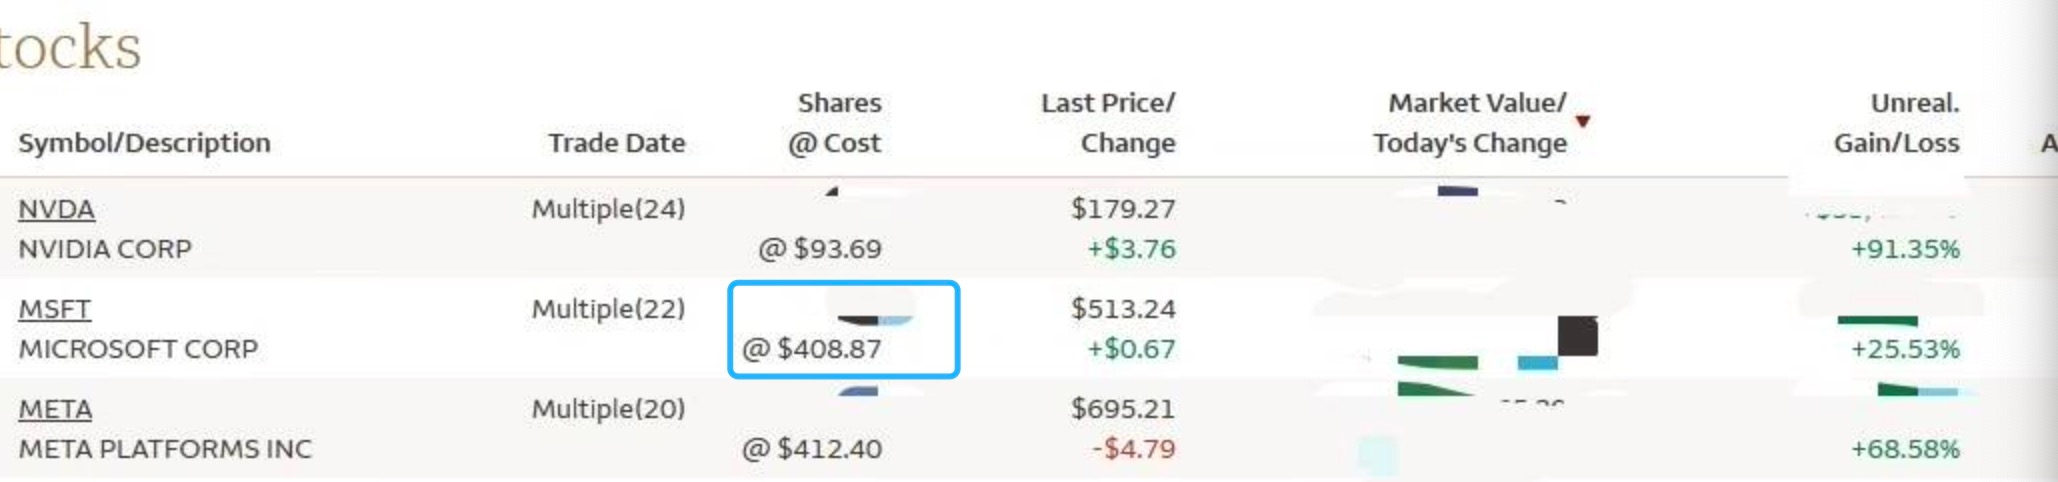
Task: Click the red sort arrow beside Market Value
Action: 1582,121
